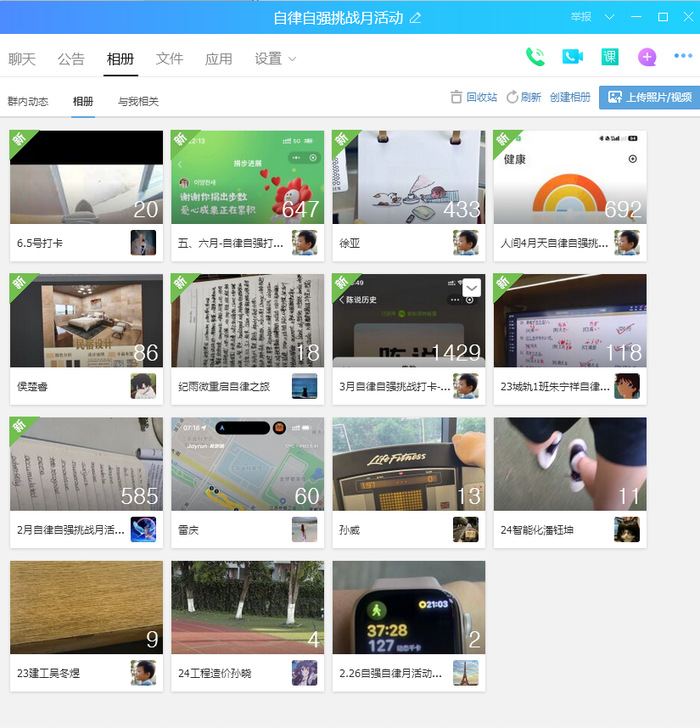Viewport: 700px width, 728px height.
Task: Switch to the 聊天 tab
Action: tap(22, 59)
